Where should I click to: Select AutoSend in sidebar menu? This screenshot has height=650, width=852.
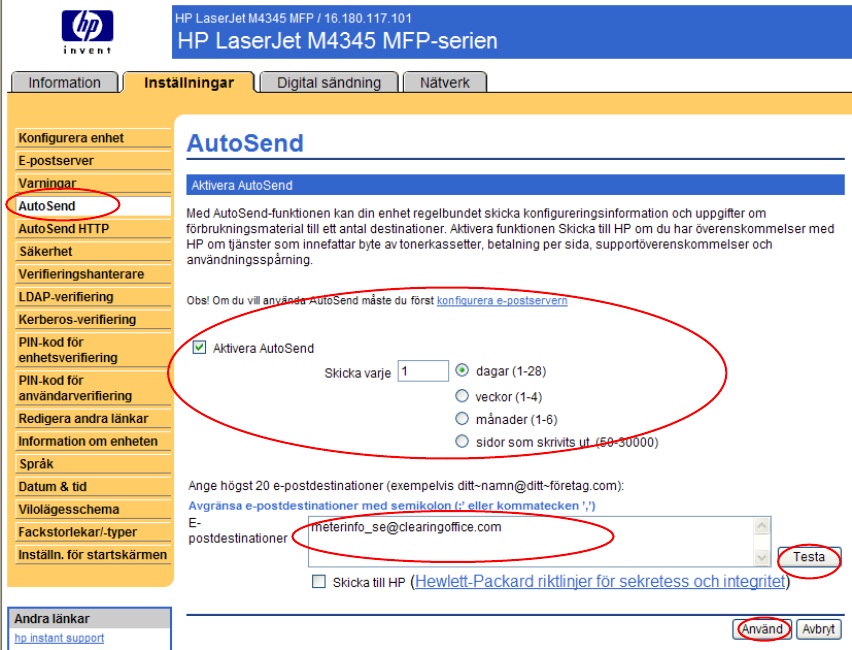pyautogui.click(x=93, y=206)
